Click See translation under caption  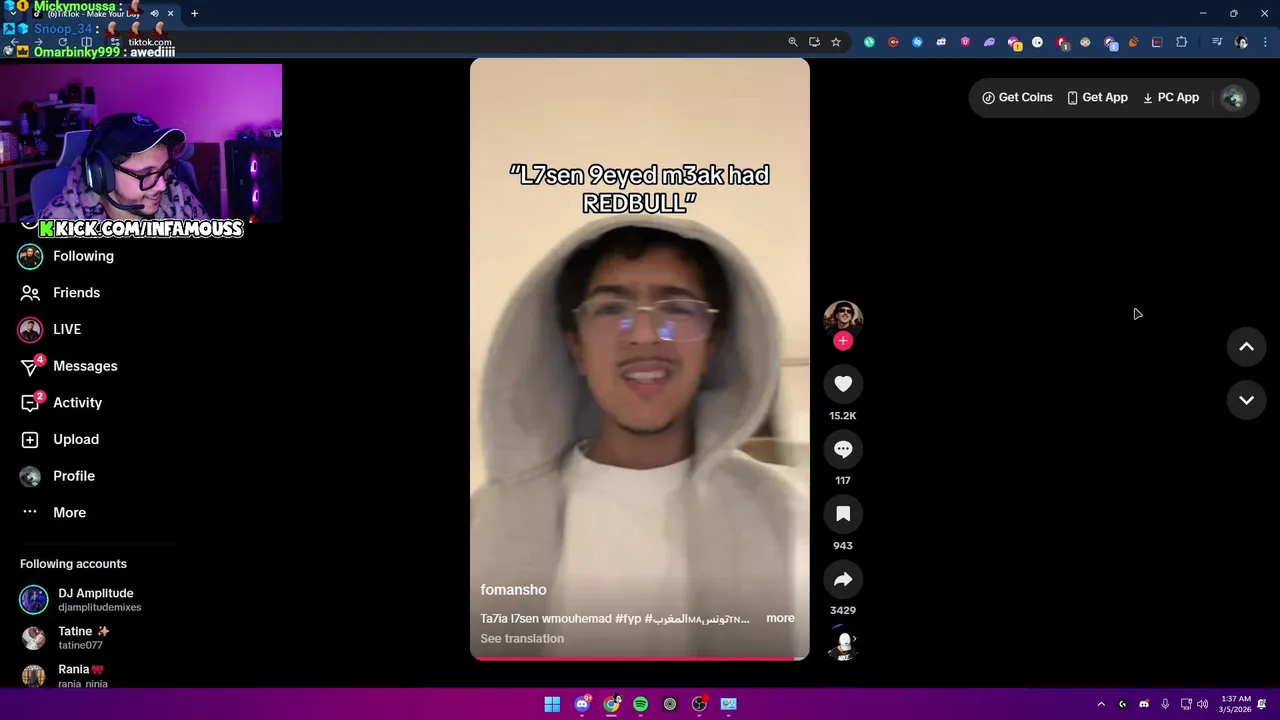pos(522,639)
